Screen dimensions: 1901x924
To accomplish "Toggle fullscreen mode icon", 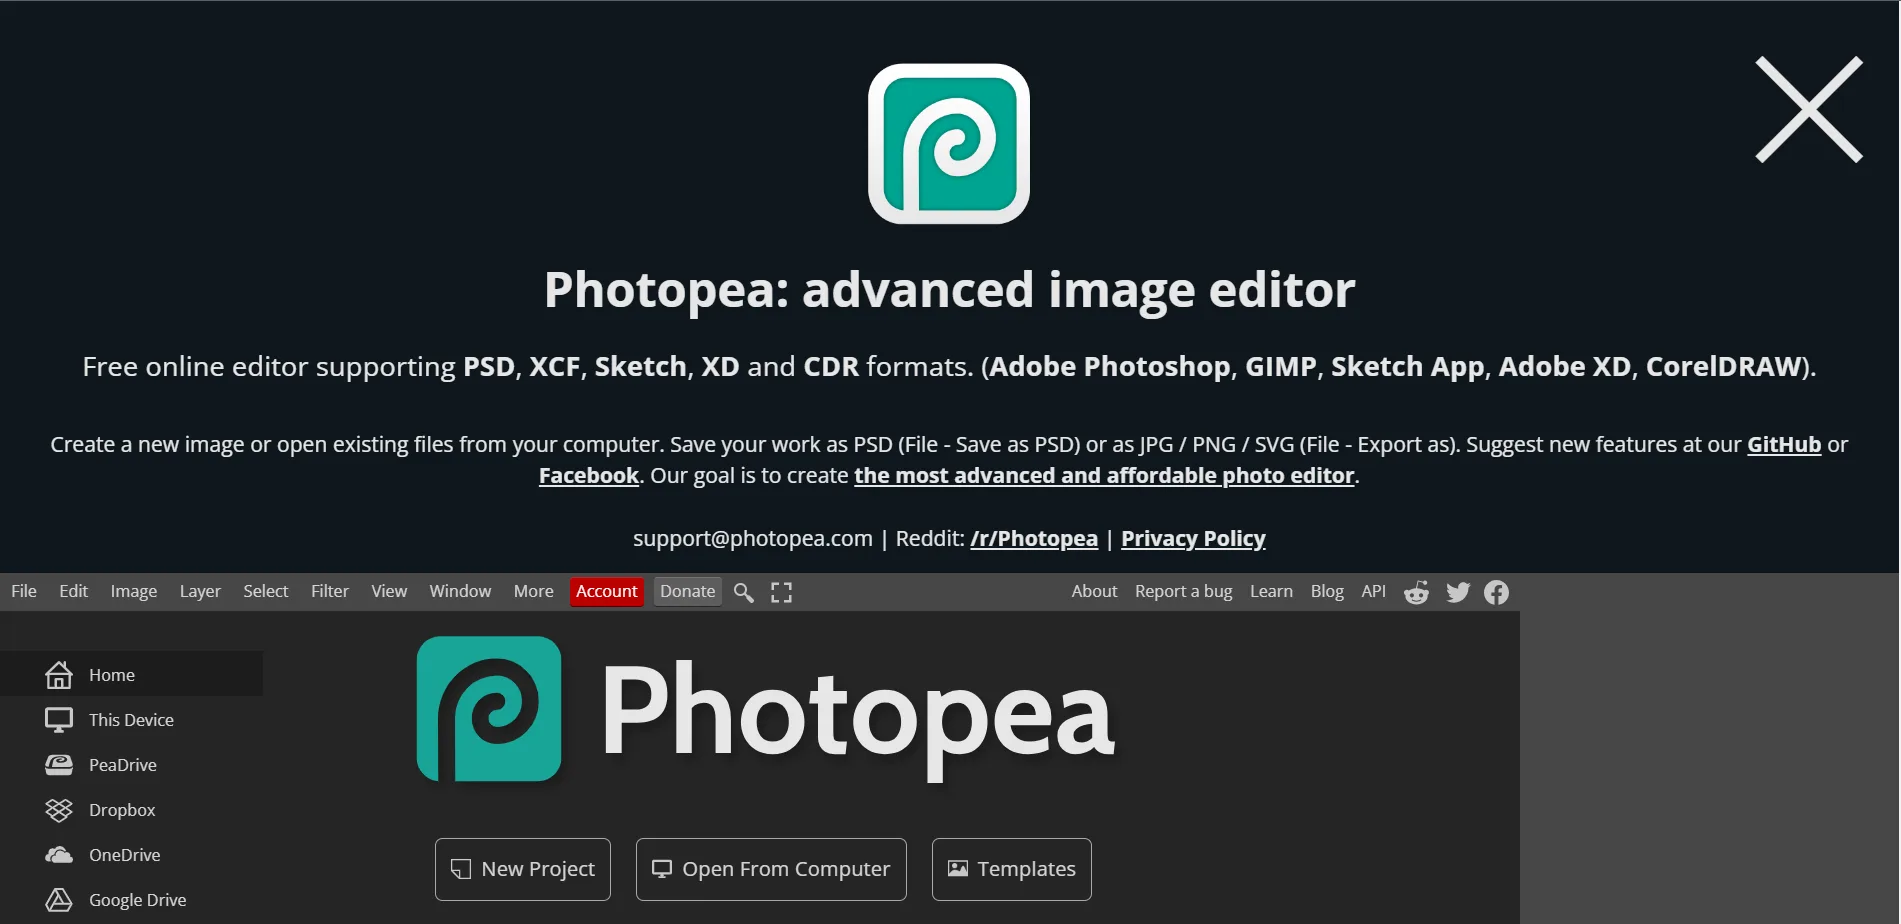I will click(x=781, y=592).
